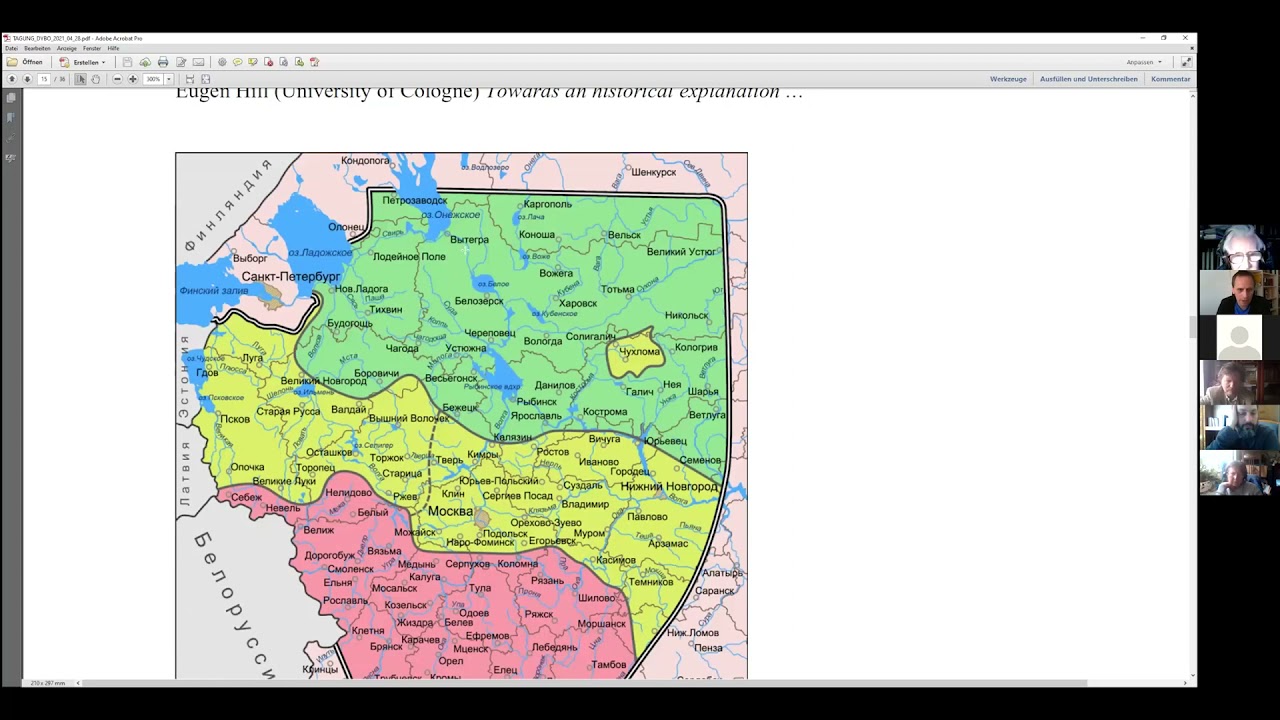The width and height of the screenshot is (1280, 720).
Task: Click the page number field showing 15
Action: pos(44,79)
